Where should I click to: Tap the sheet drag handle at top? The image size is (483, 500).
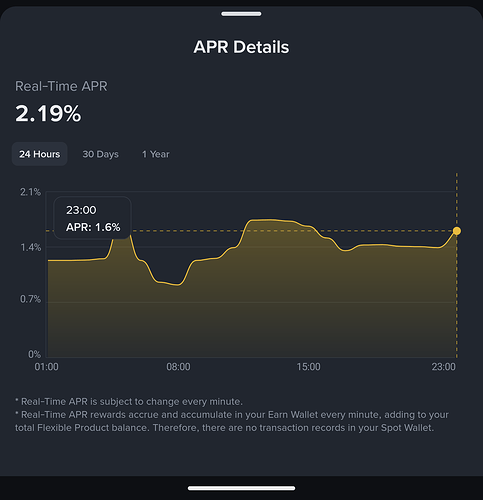(x=241, y=14)
